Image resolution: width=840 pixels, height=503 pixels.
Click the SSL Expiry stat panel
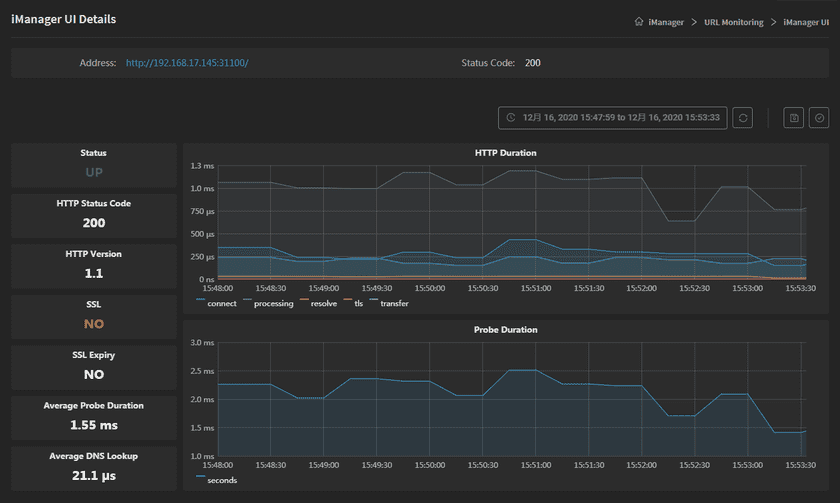[94, 365]
